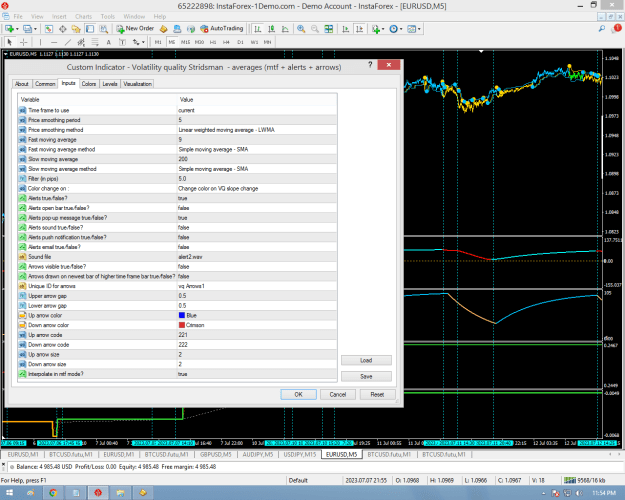Open the Strategy Tester icon

point(104,29)
